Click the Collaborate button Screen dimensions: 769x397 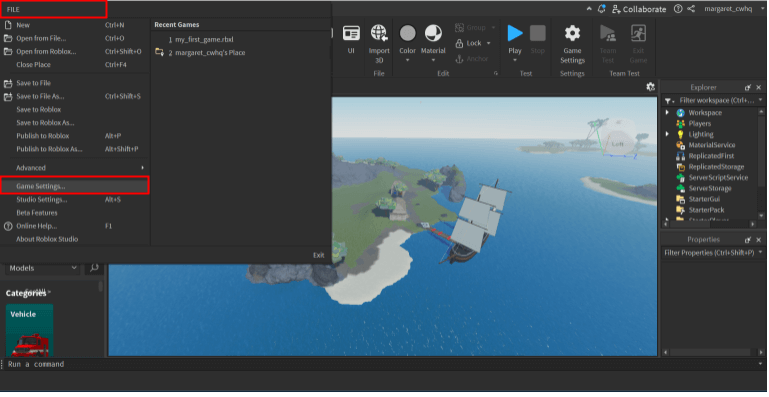pyautogui.click(x=639, y=9)
